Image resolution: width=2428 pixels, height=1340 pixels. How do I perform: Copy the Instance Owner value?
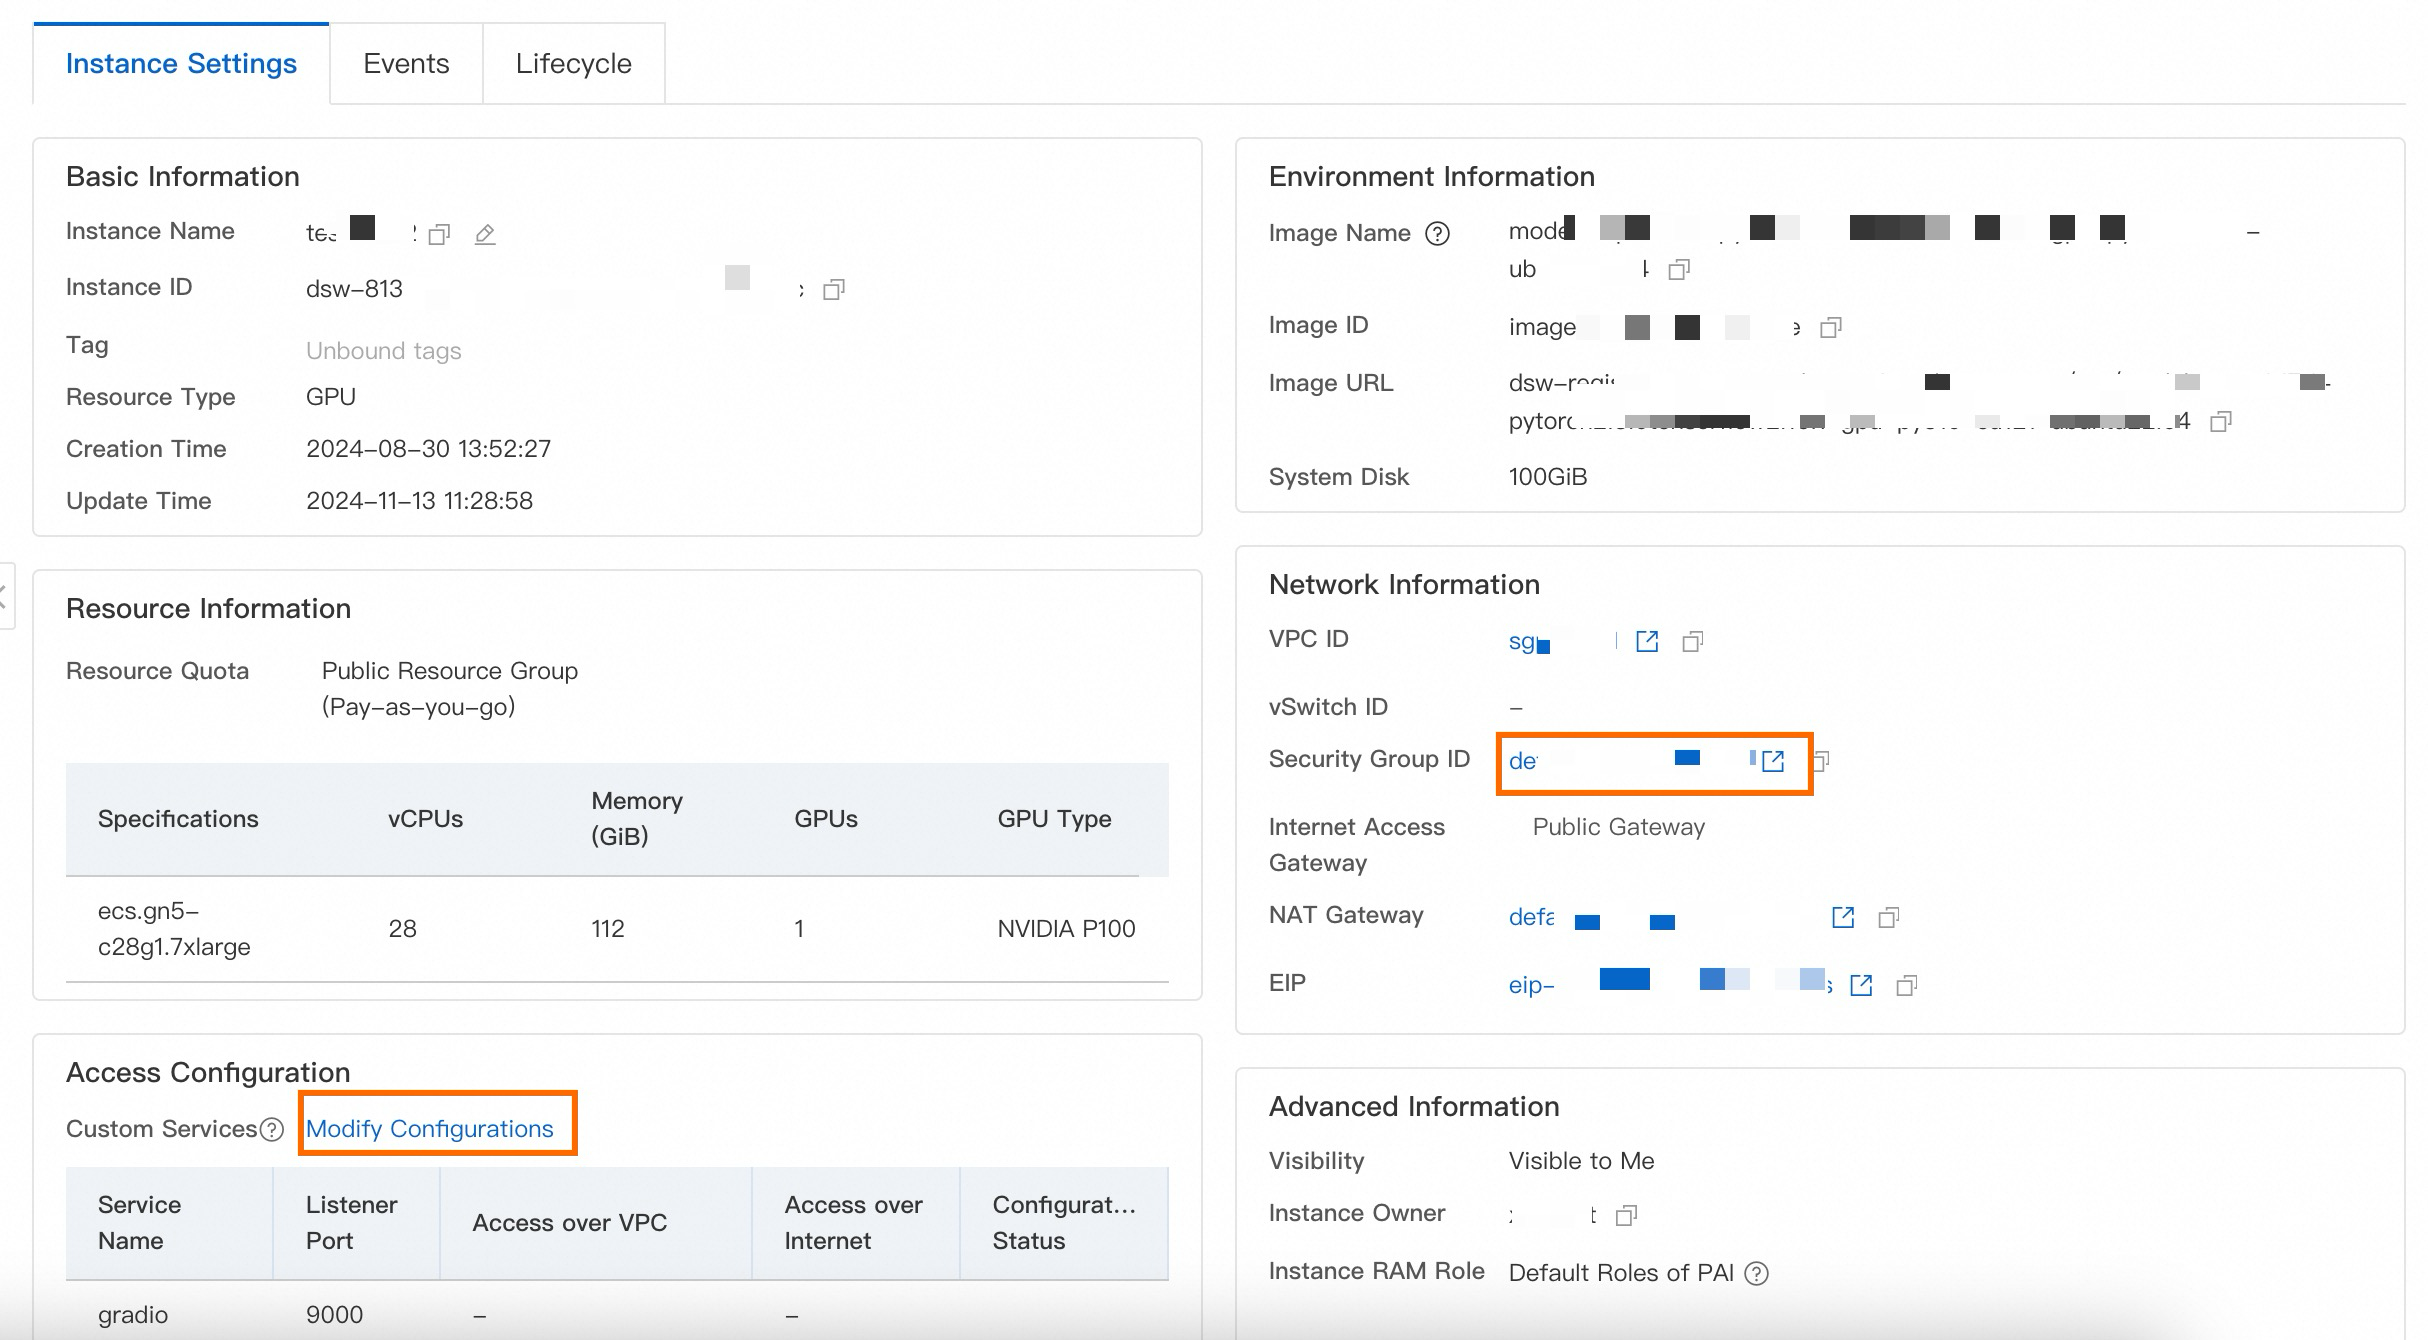(x=1626, y=1215)
